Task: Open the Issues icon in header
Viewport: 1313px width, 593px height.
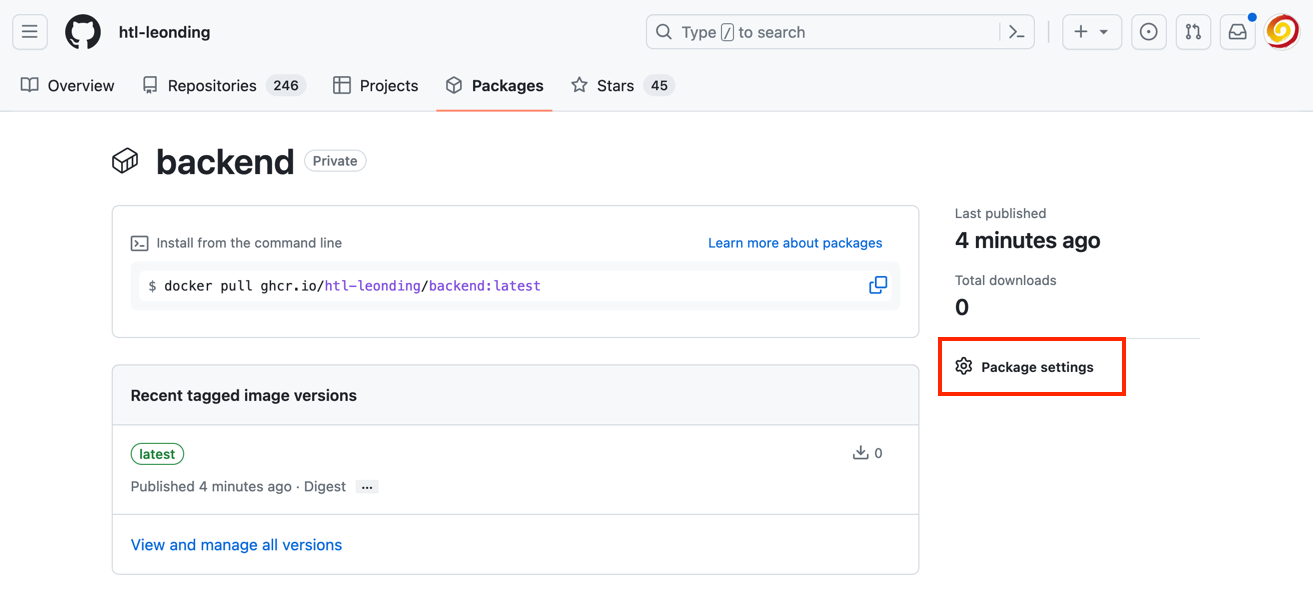Action: point(1149,32)
